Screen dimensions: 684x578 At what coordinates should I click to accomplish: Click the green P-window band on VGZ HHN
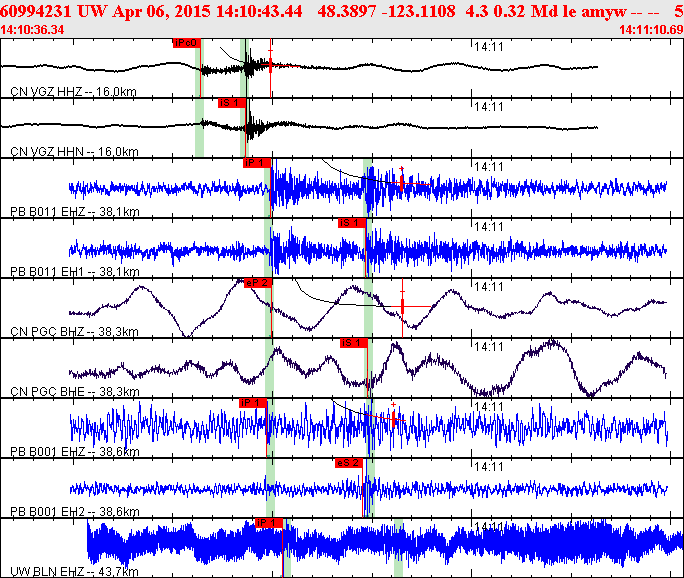pyautogui.click(x=199, y=127)
